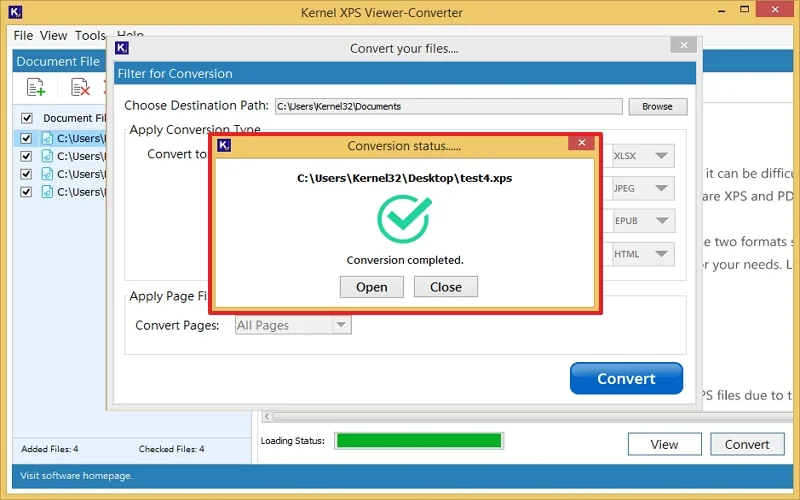Toggle the Document File header checkbox
The image size is (800, 500).
click(x=27, y=118)
